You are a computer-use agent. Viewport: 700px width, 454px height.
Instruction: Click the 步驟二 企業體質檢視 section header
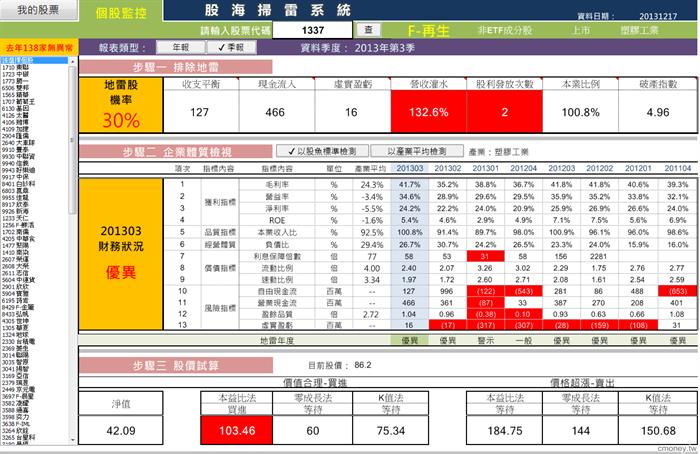click(175, 152)
